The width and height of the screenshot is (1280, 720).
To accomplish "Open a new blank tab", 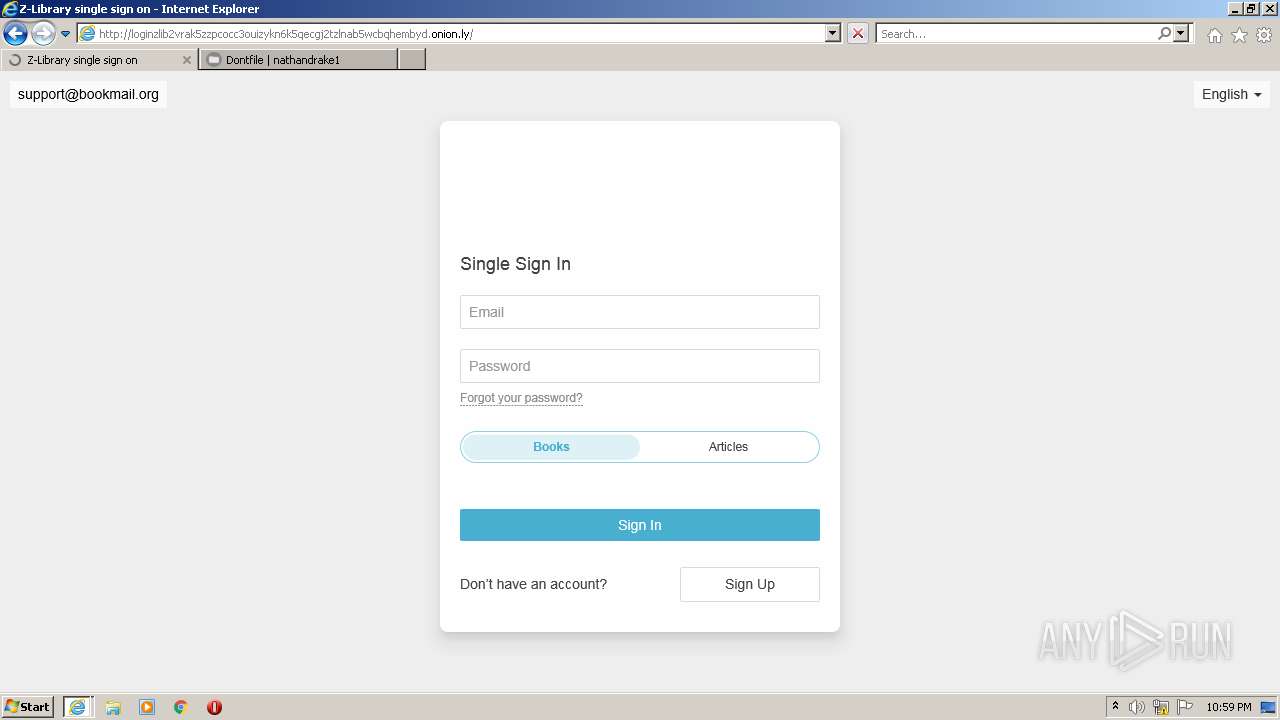I will click(x=412, y=60).
